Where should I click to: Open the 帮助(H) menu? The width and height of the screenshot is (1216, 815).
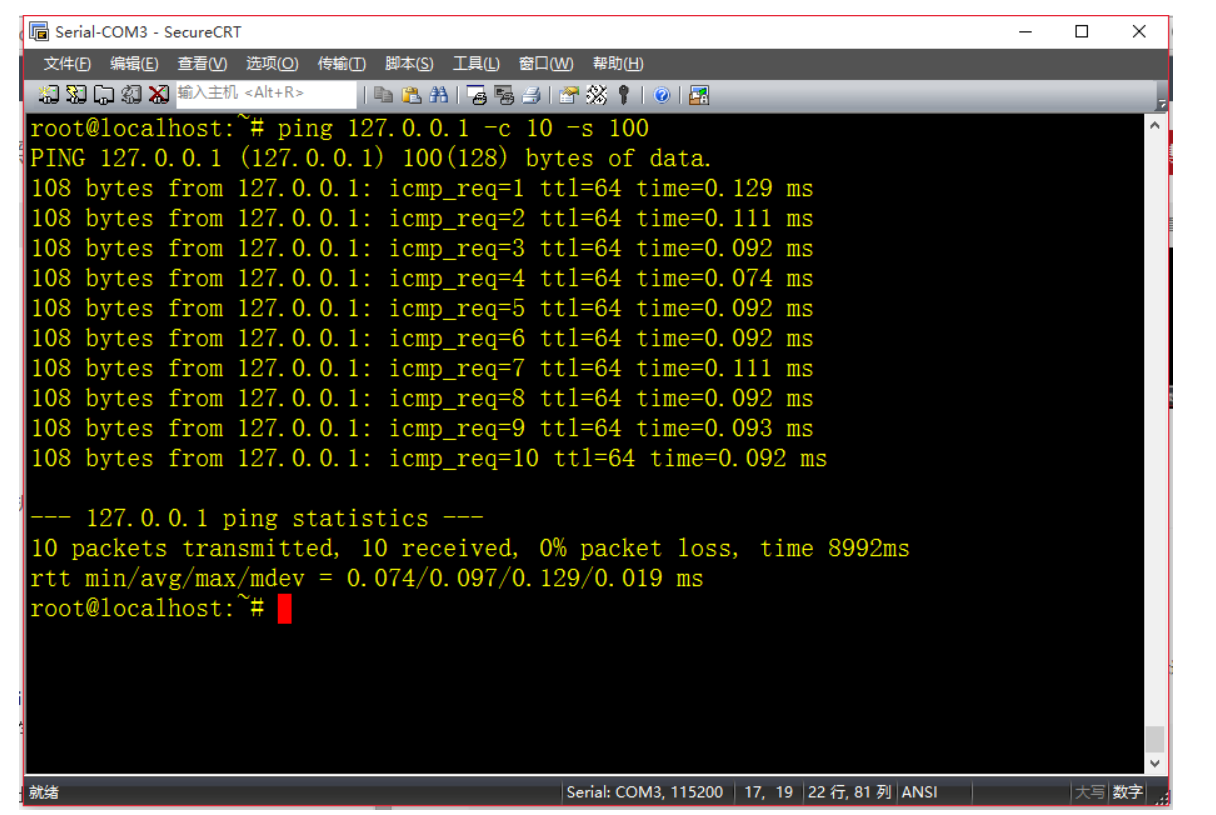pos(618,64)
